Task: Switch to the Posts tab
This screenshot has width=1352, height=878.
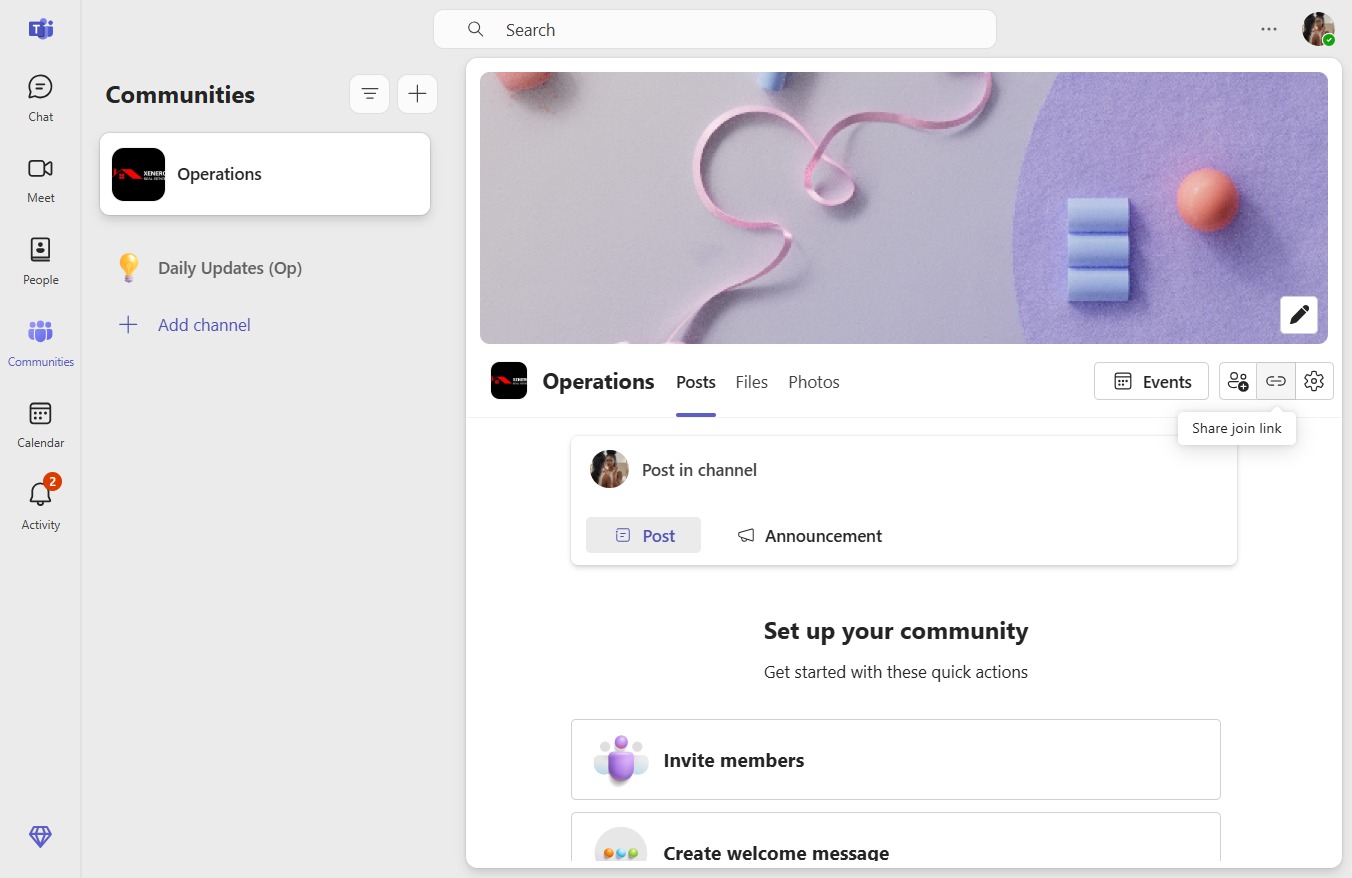Action: pyautogui.click(x=696, y=382)
